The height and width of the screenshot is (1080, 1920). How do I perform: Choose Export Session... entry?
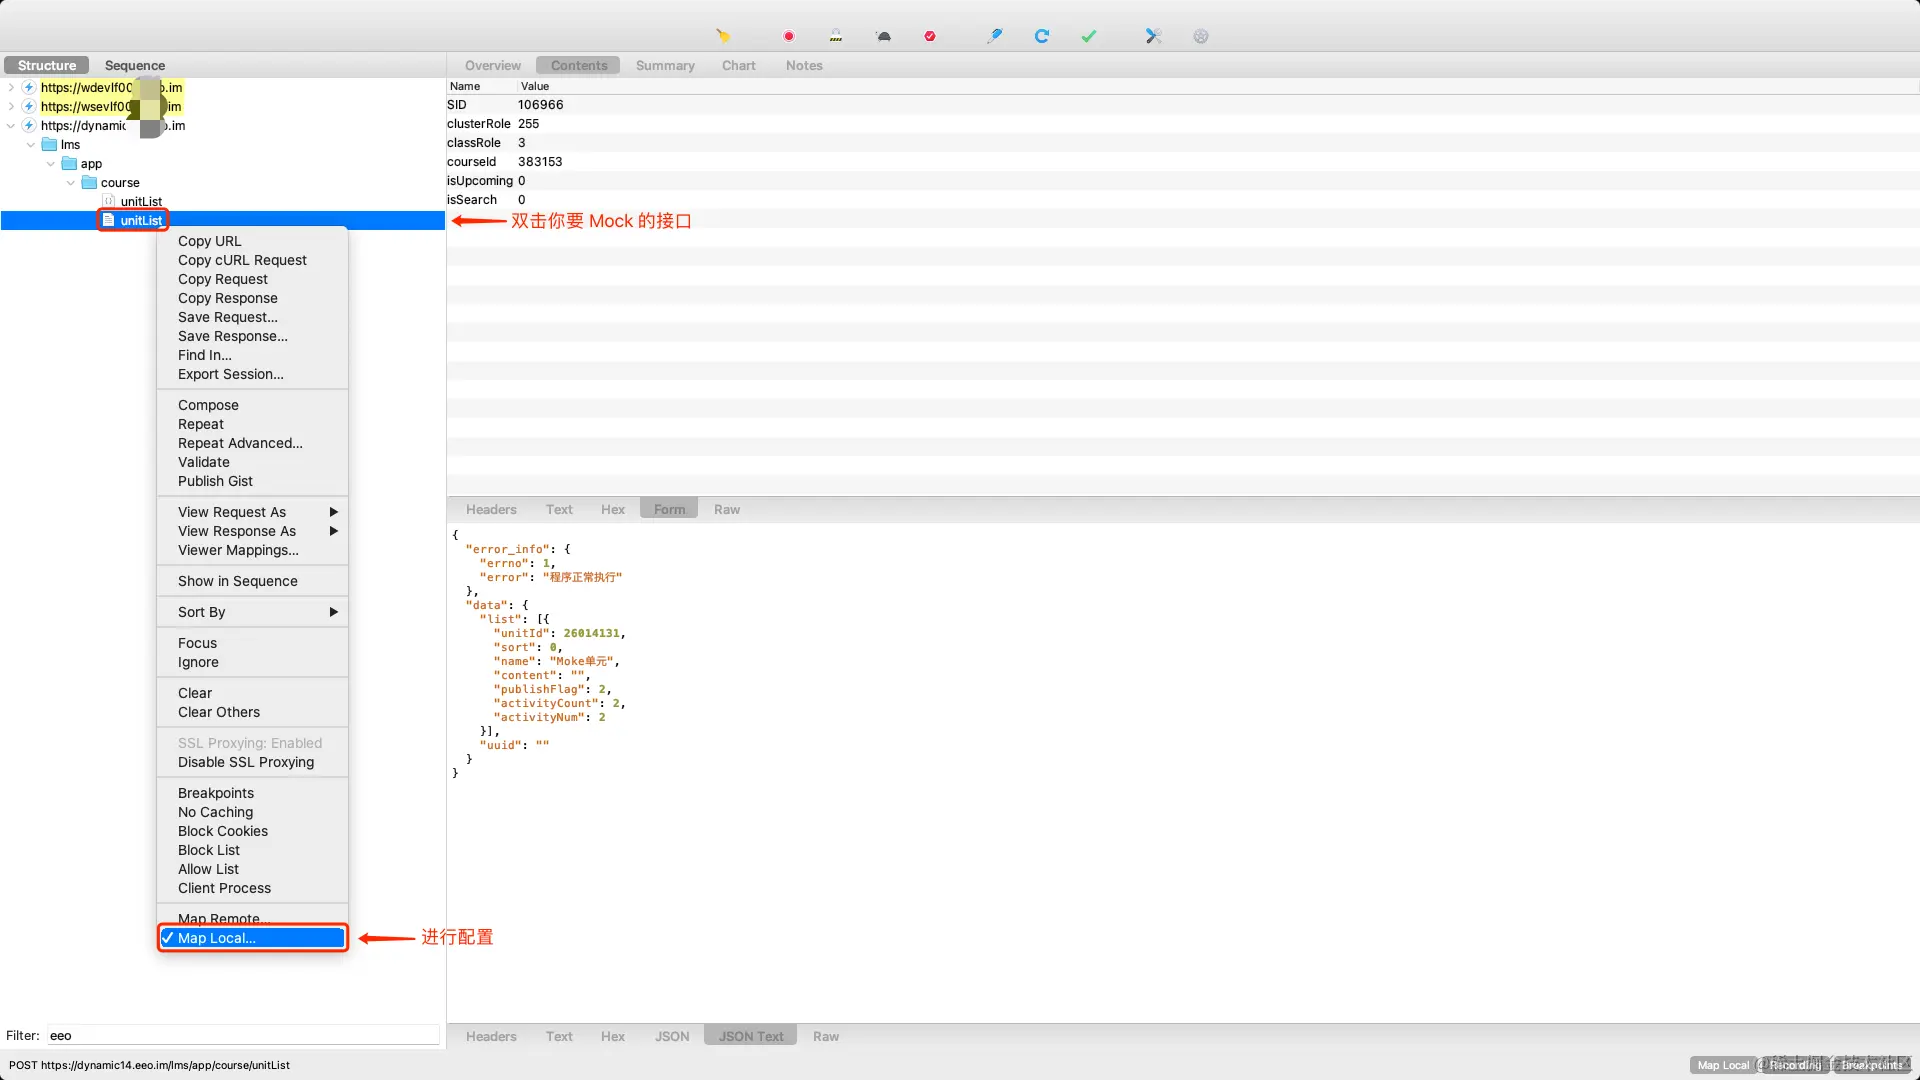coord(252,374)
